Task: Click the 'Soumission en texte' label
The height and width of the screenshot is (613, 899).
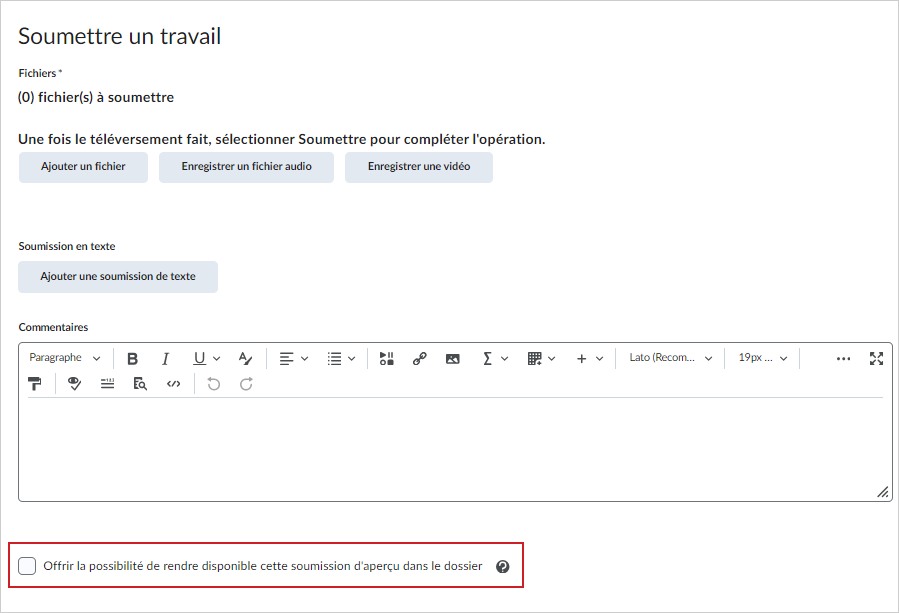Action: click(67, 247)
